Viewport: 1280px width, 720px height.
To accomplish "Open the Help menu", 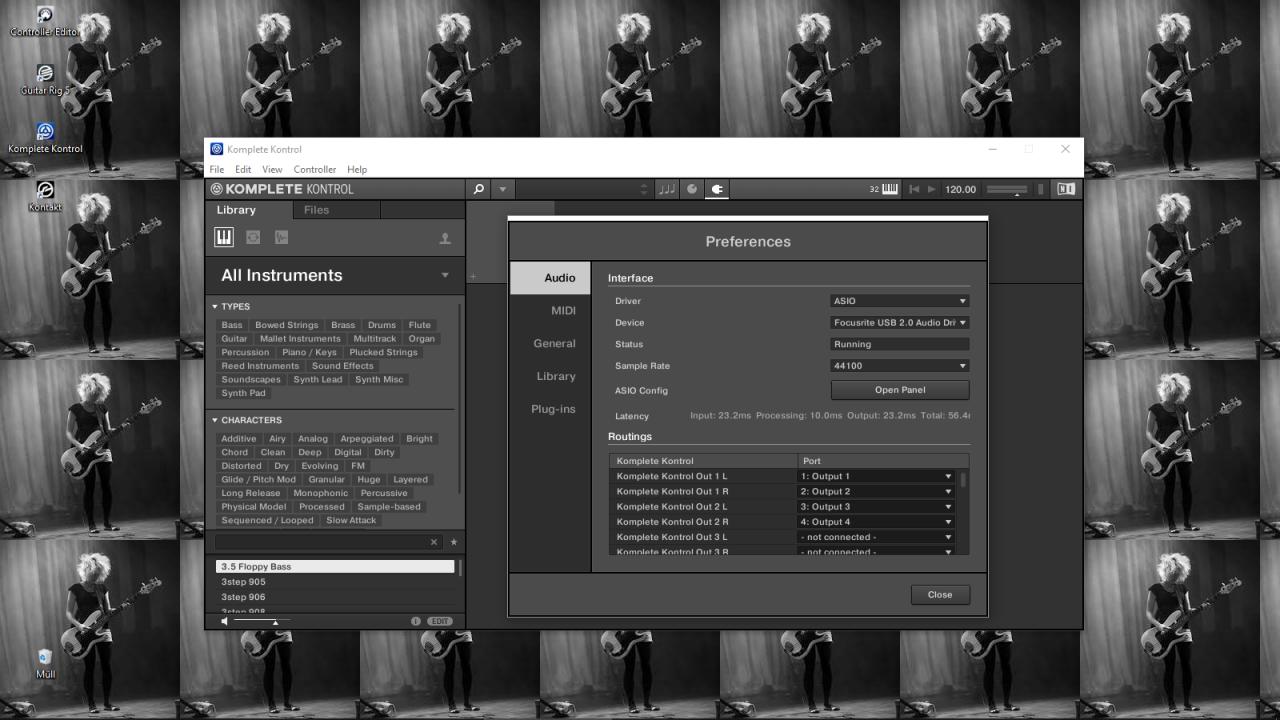I will (357, 170).
